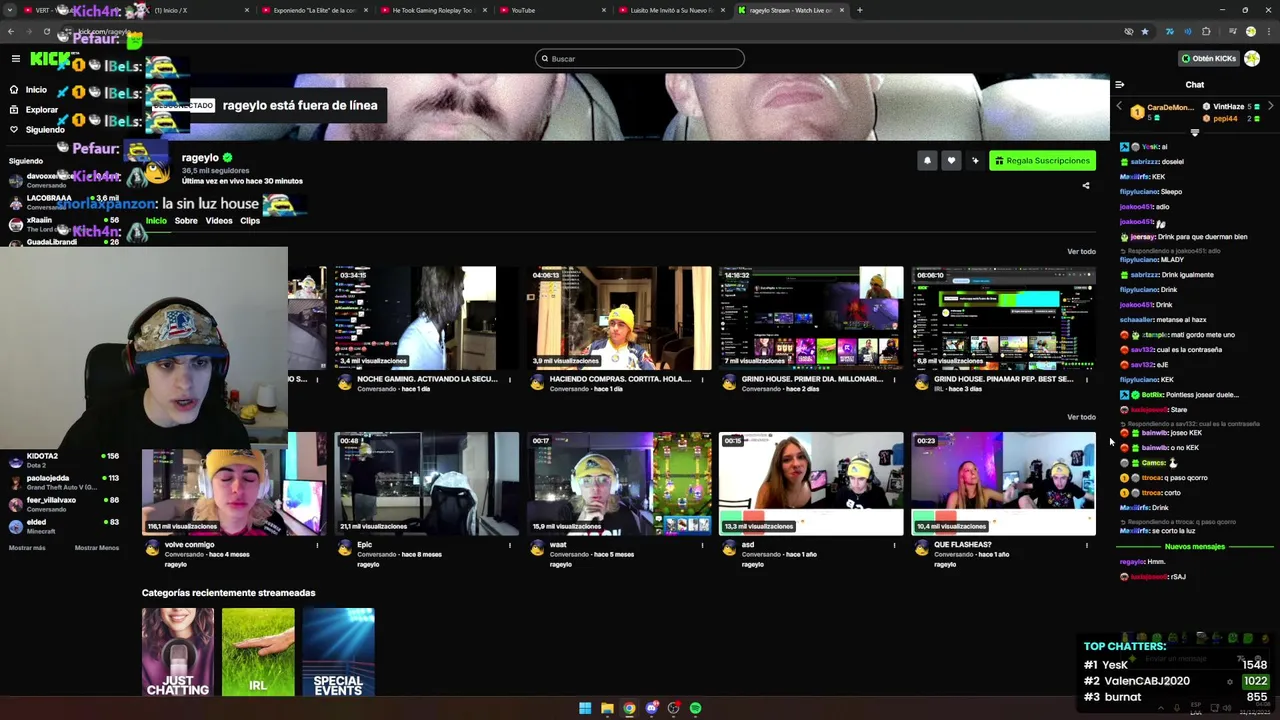The image size is (1280, 720).
Task: Switch to He Took Gaming Roleplay browser tab
Action: point(432,10)
